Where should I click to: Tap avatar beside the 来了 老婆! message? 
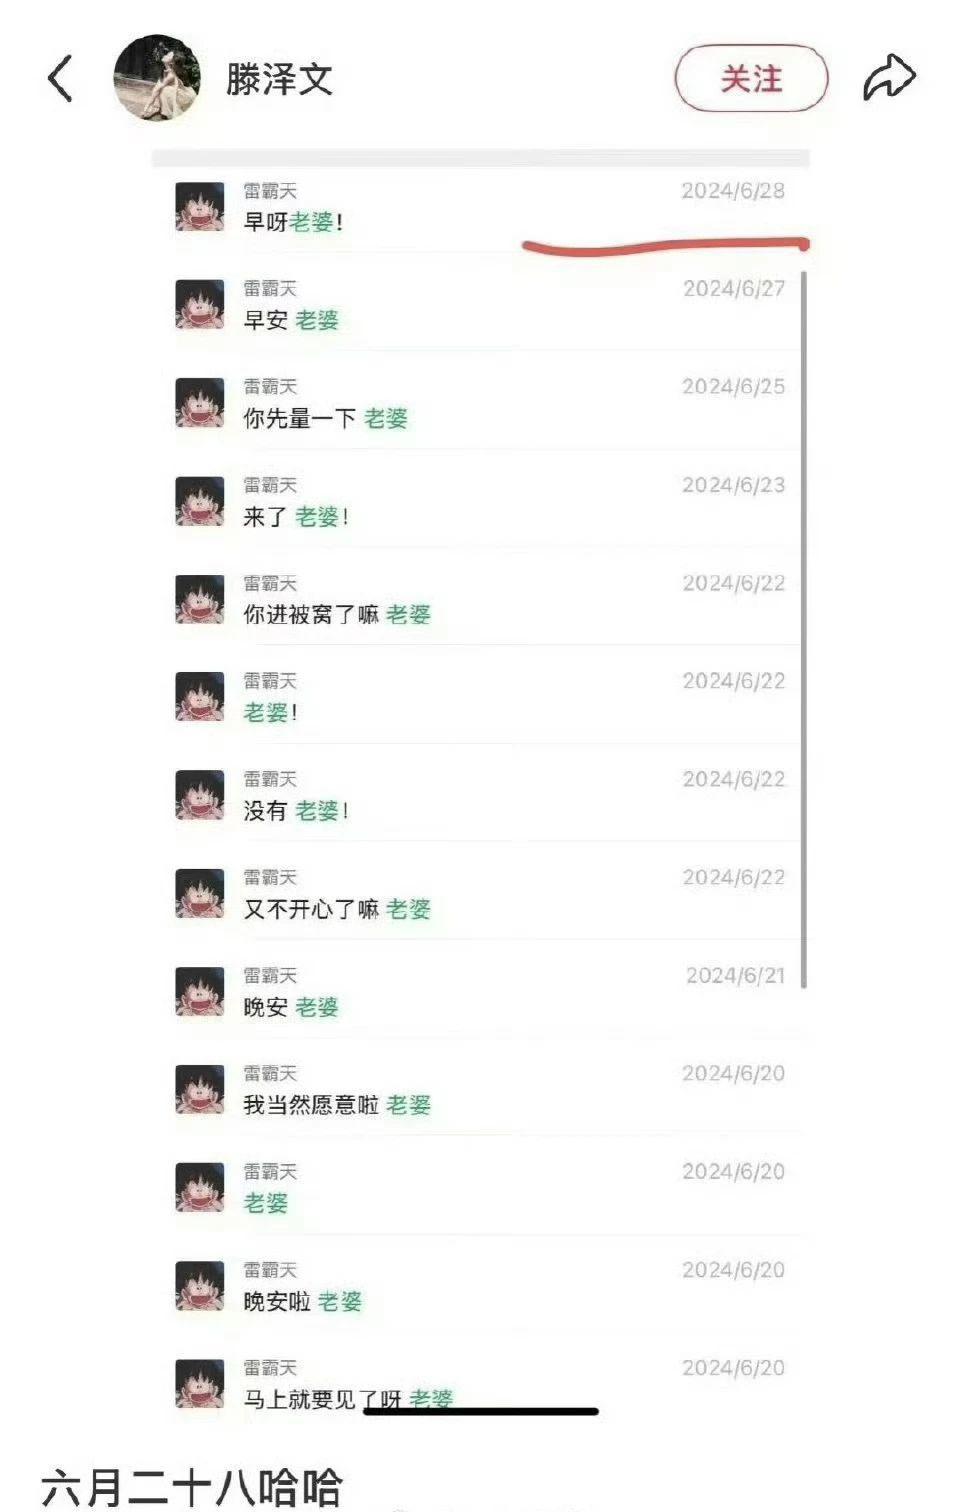click(x=200, y=501)
